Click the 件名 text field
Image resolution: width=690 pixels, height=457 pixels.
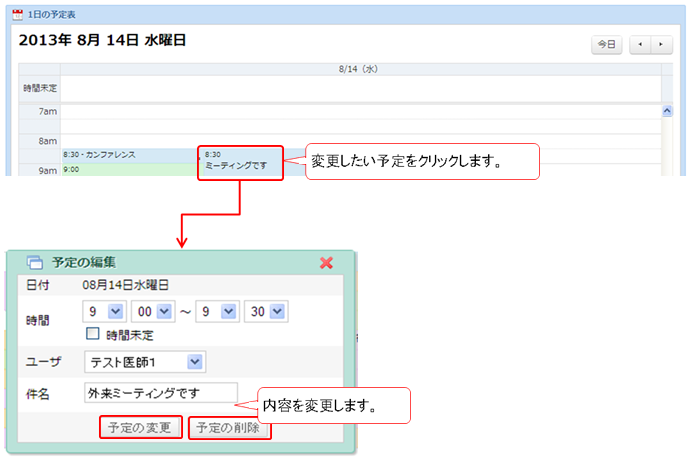pos(161,392)
